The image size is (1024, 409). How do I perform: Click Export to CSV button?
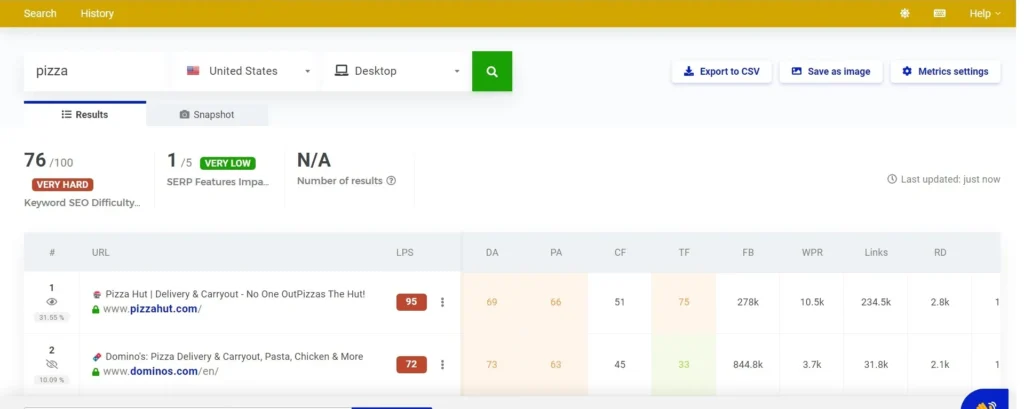click(x=721, y=71)
